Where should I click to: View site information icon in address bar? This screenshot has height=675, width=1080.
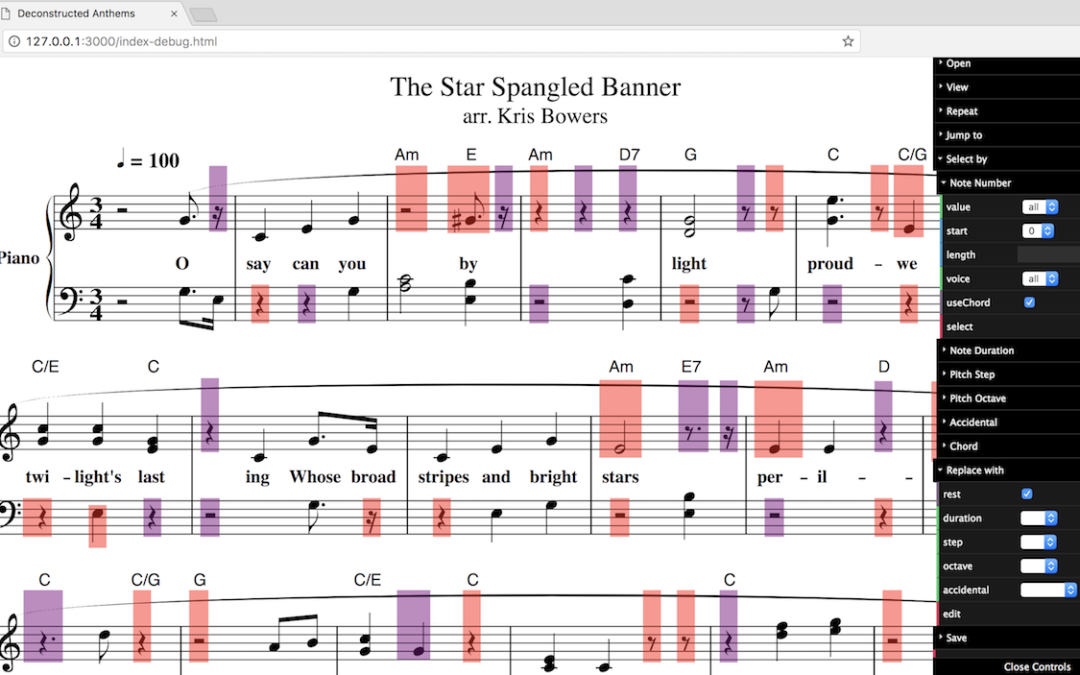14,41
